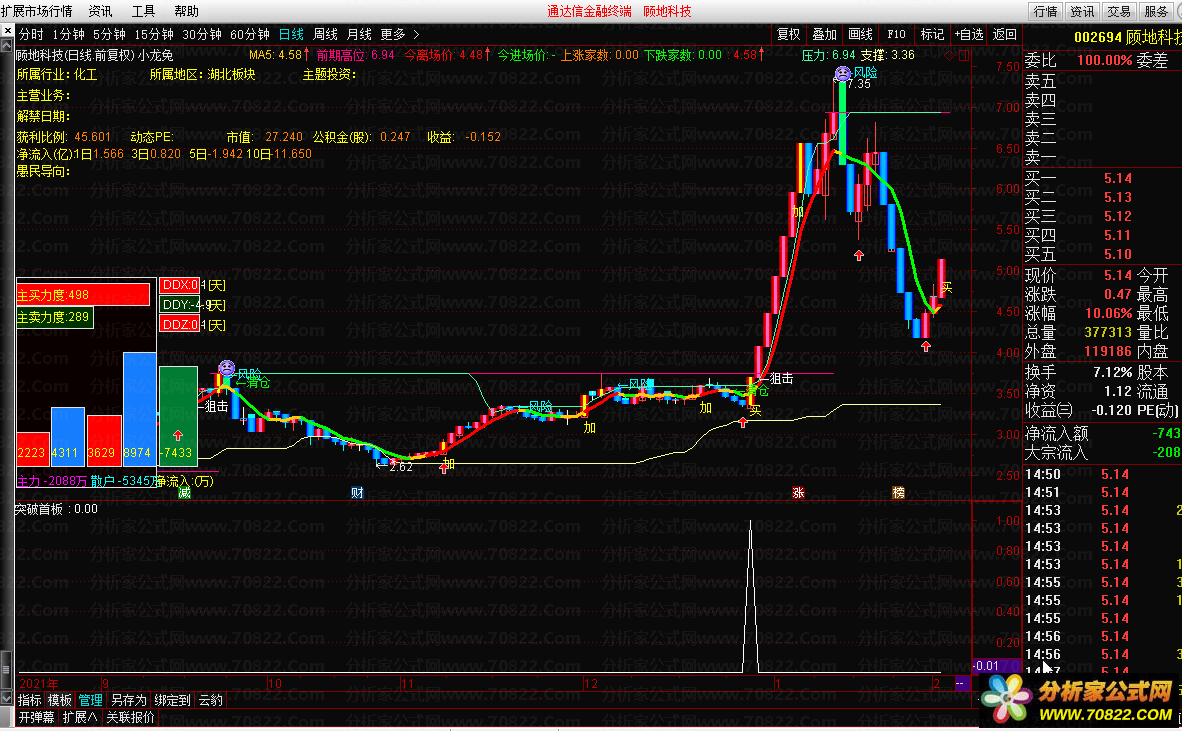Add stock via +自选 button

(969, 35)
